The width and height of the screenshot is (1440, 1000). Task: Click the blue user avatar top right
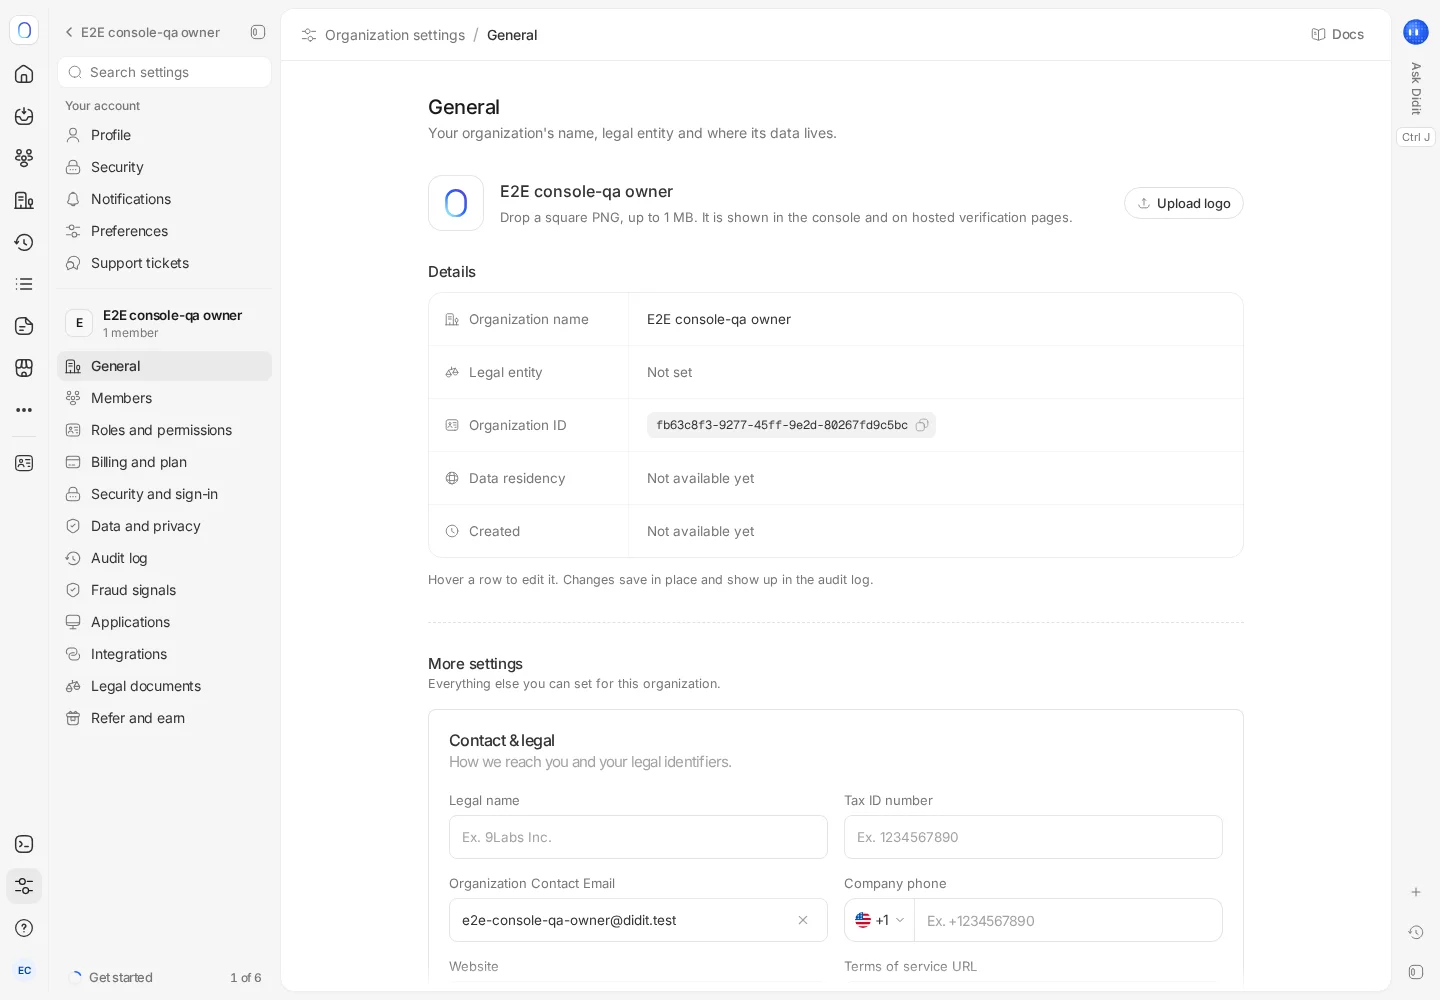(x=1416, y=32)
